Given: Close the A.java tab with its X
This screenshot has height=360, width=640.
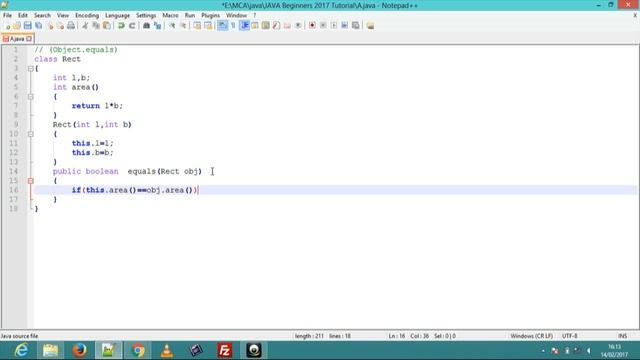Looking at the screenshot, I should coord(29,39).
